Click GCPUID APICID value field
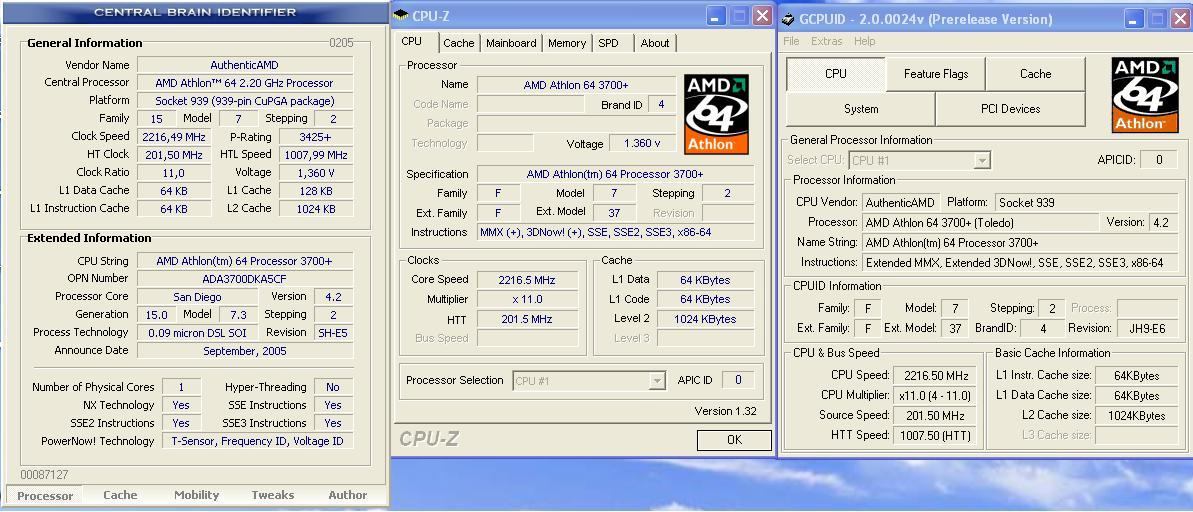Viewport: 1193px width, 512px height. coord(1159,160)
